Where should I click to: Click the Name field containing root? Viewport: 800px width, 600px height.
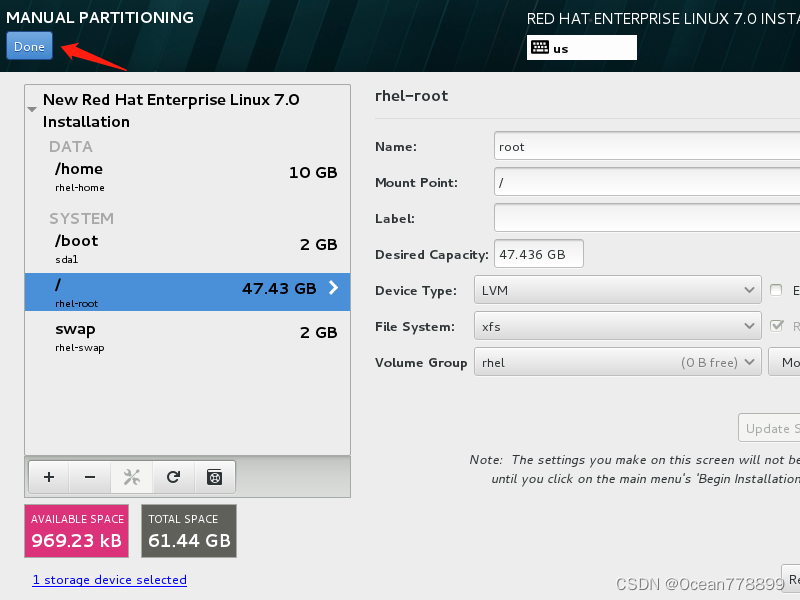click(x=647, y=146)
